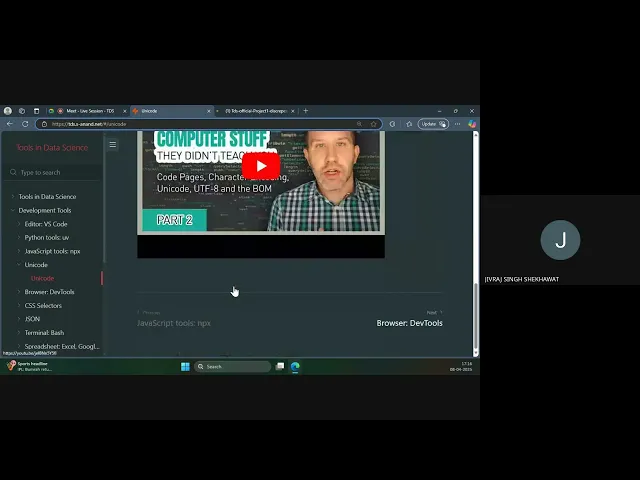Image resolution: width=640 pixels, height=480 pixels.
Task: Open Terminal: Bash page
Action: click(x=44, y=333)
